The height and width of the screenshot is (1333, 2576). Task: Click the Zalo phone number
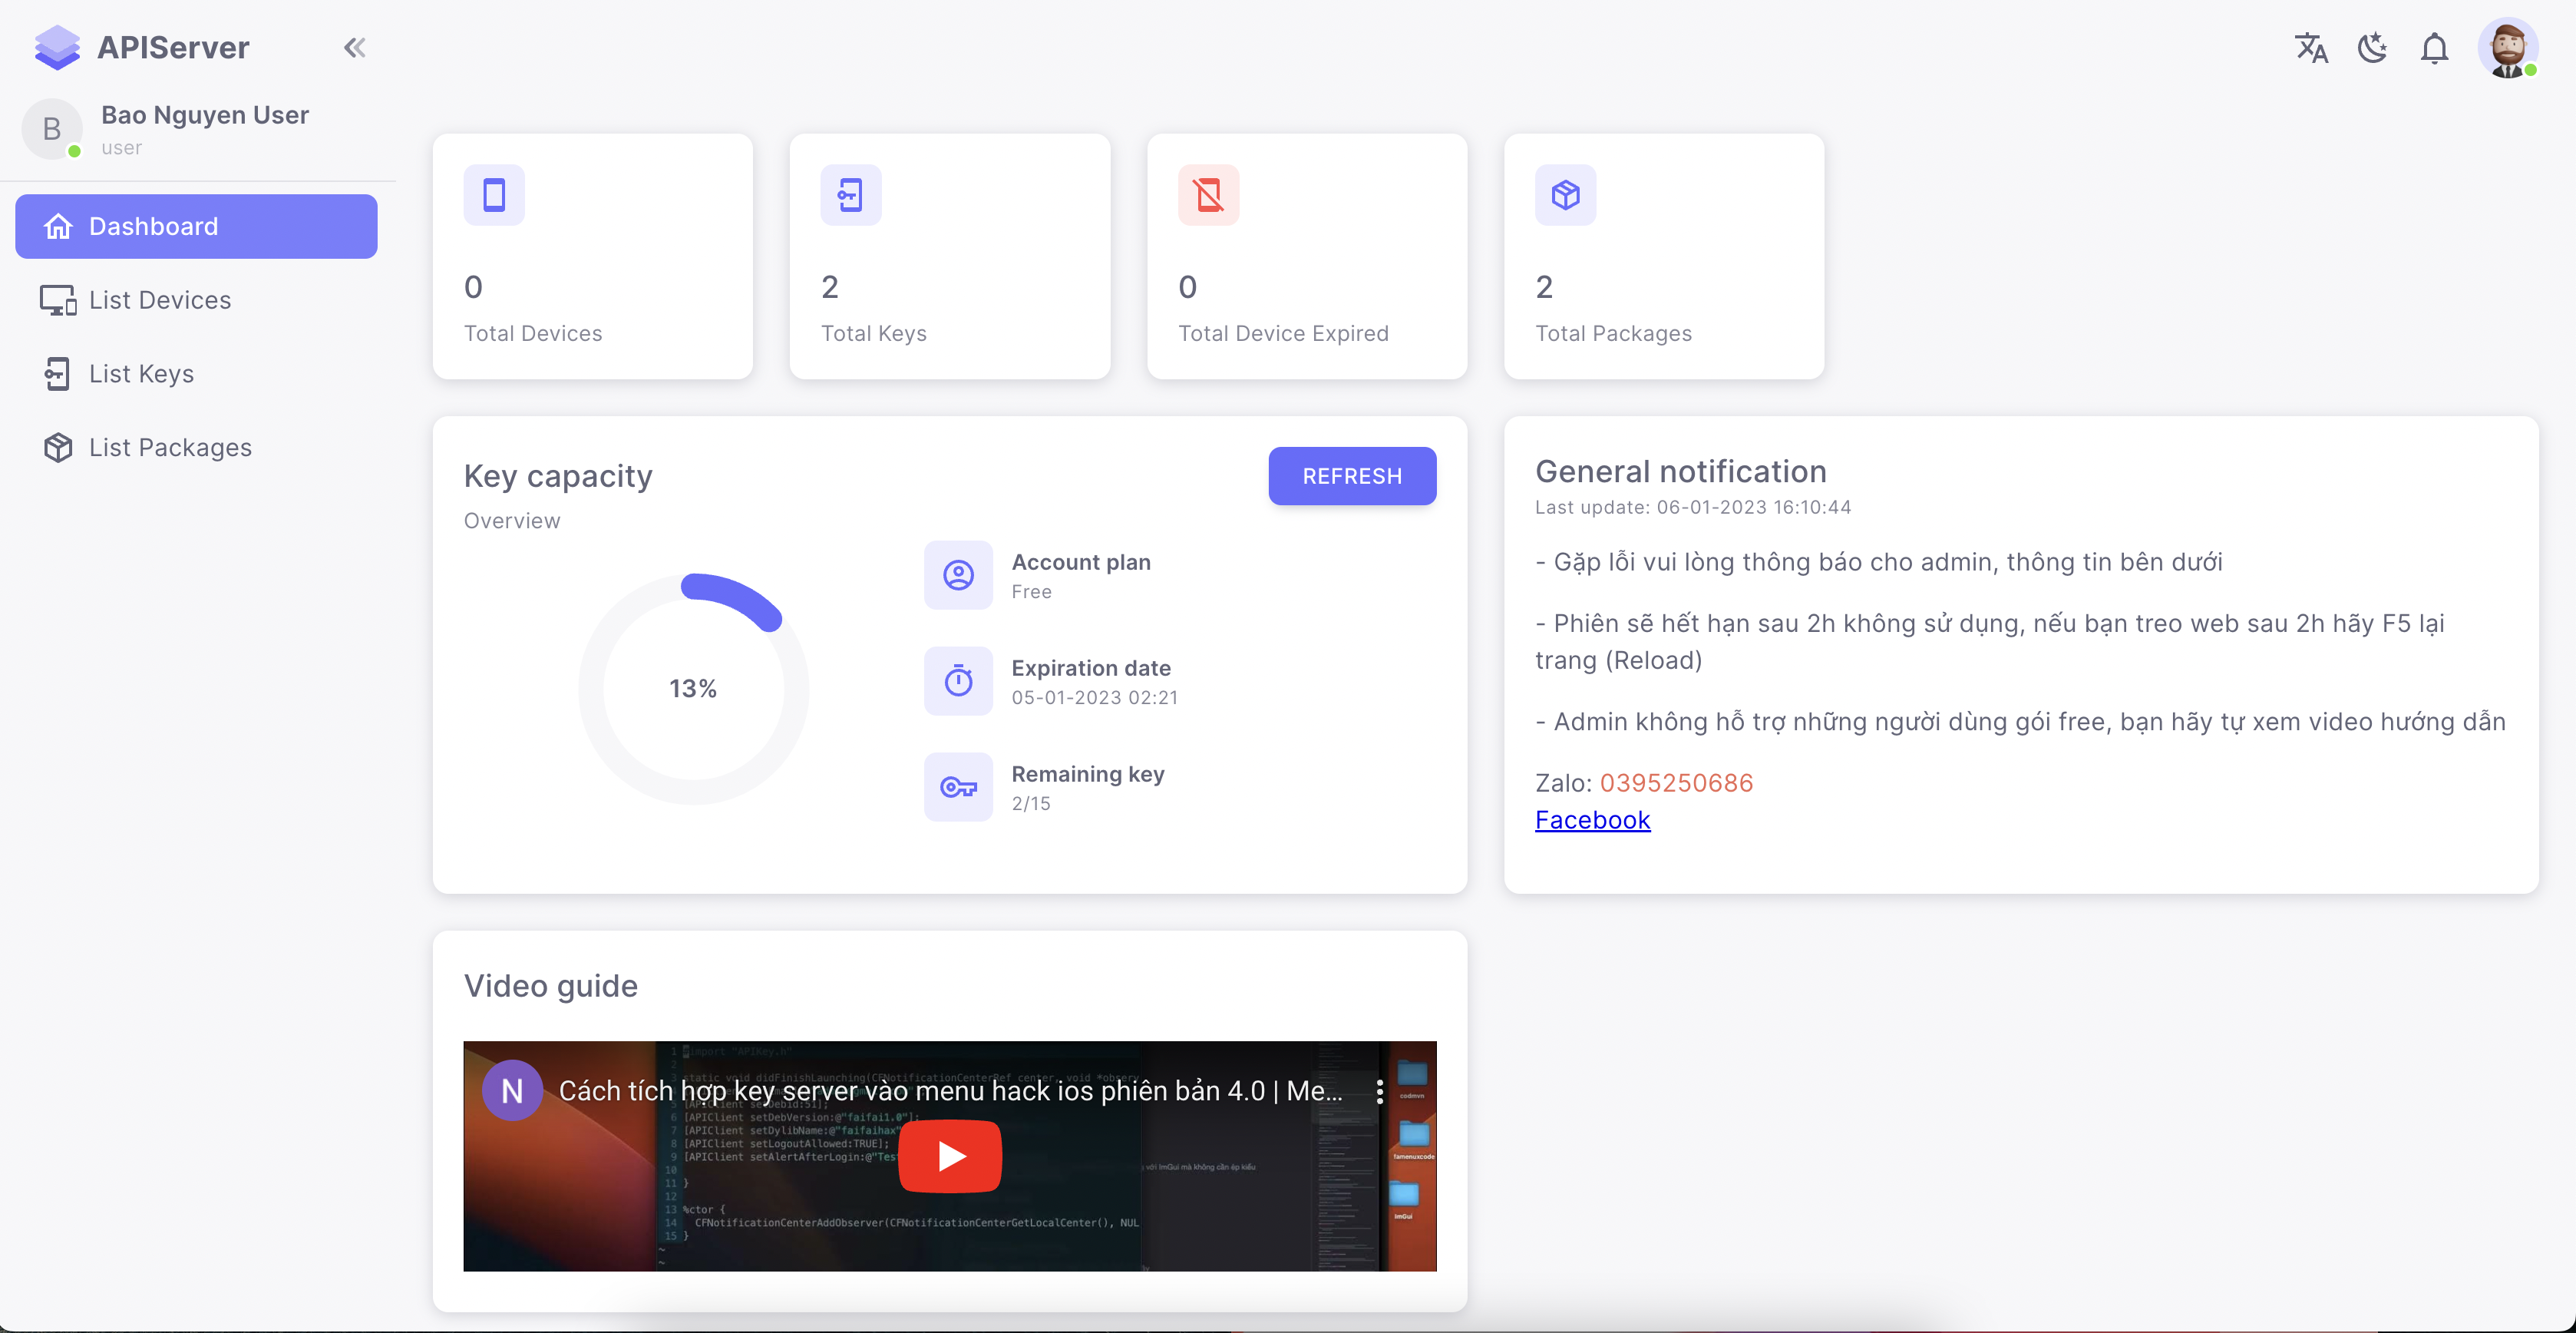click(1676, 783)
